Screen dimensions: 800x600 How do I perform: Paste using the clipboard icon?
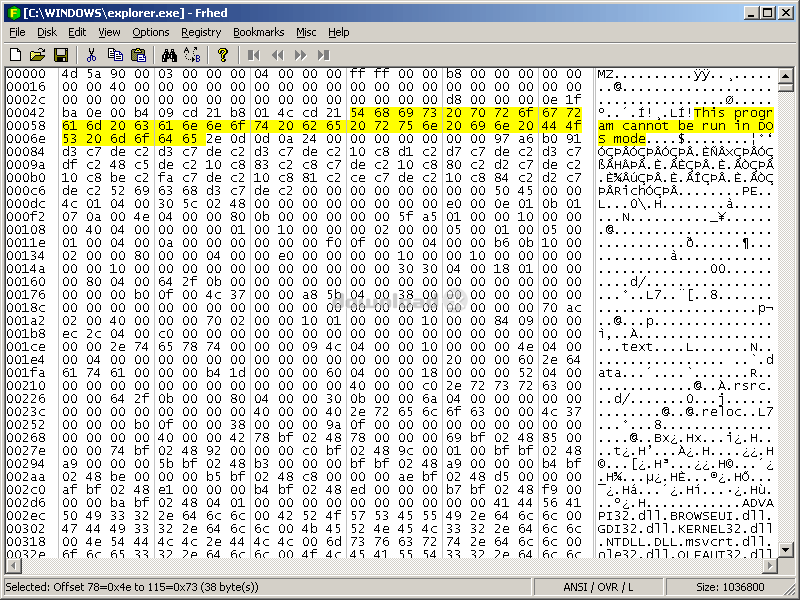138,55
